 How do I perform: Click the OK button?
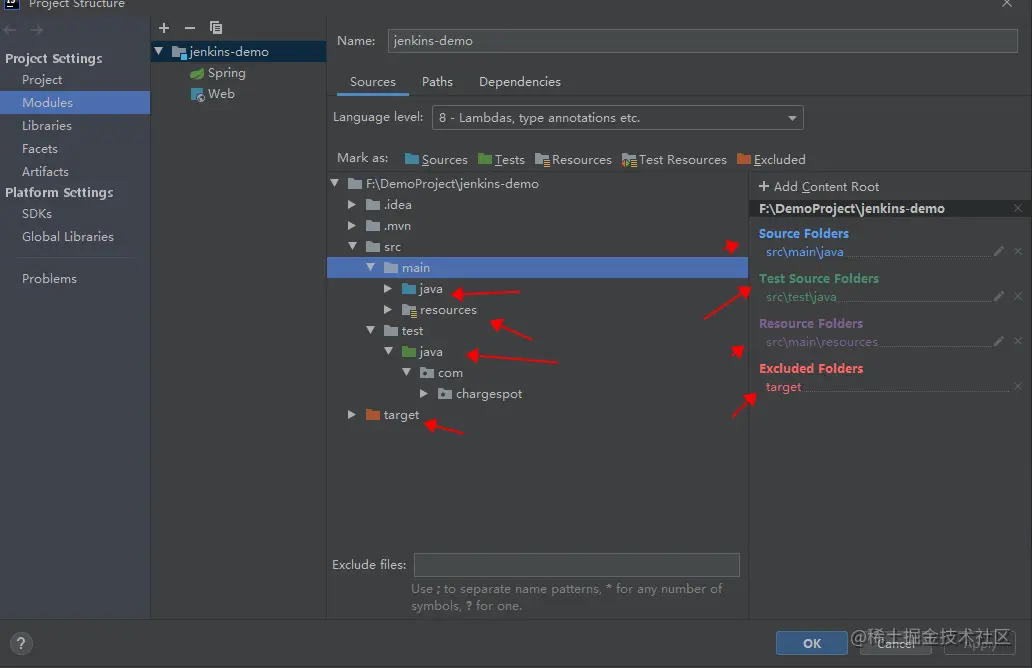point(812,643)
